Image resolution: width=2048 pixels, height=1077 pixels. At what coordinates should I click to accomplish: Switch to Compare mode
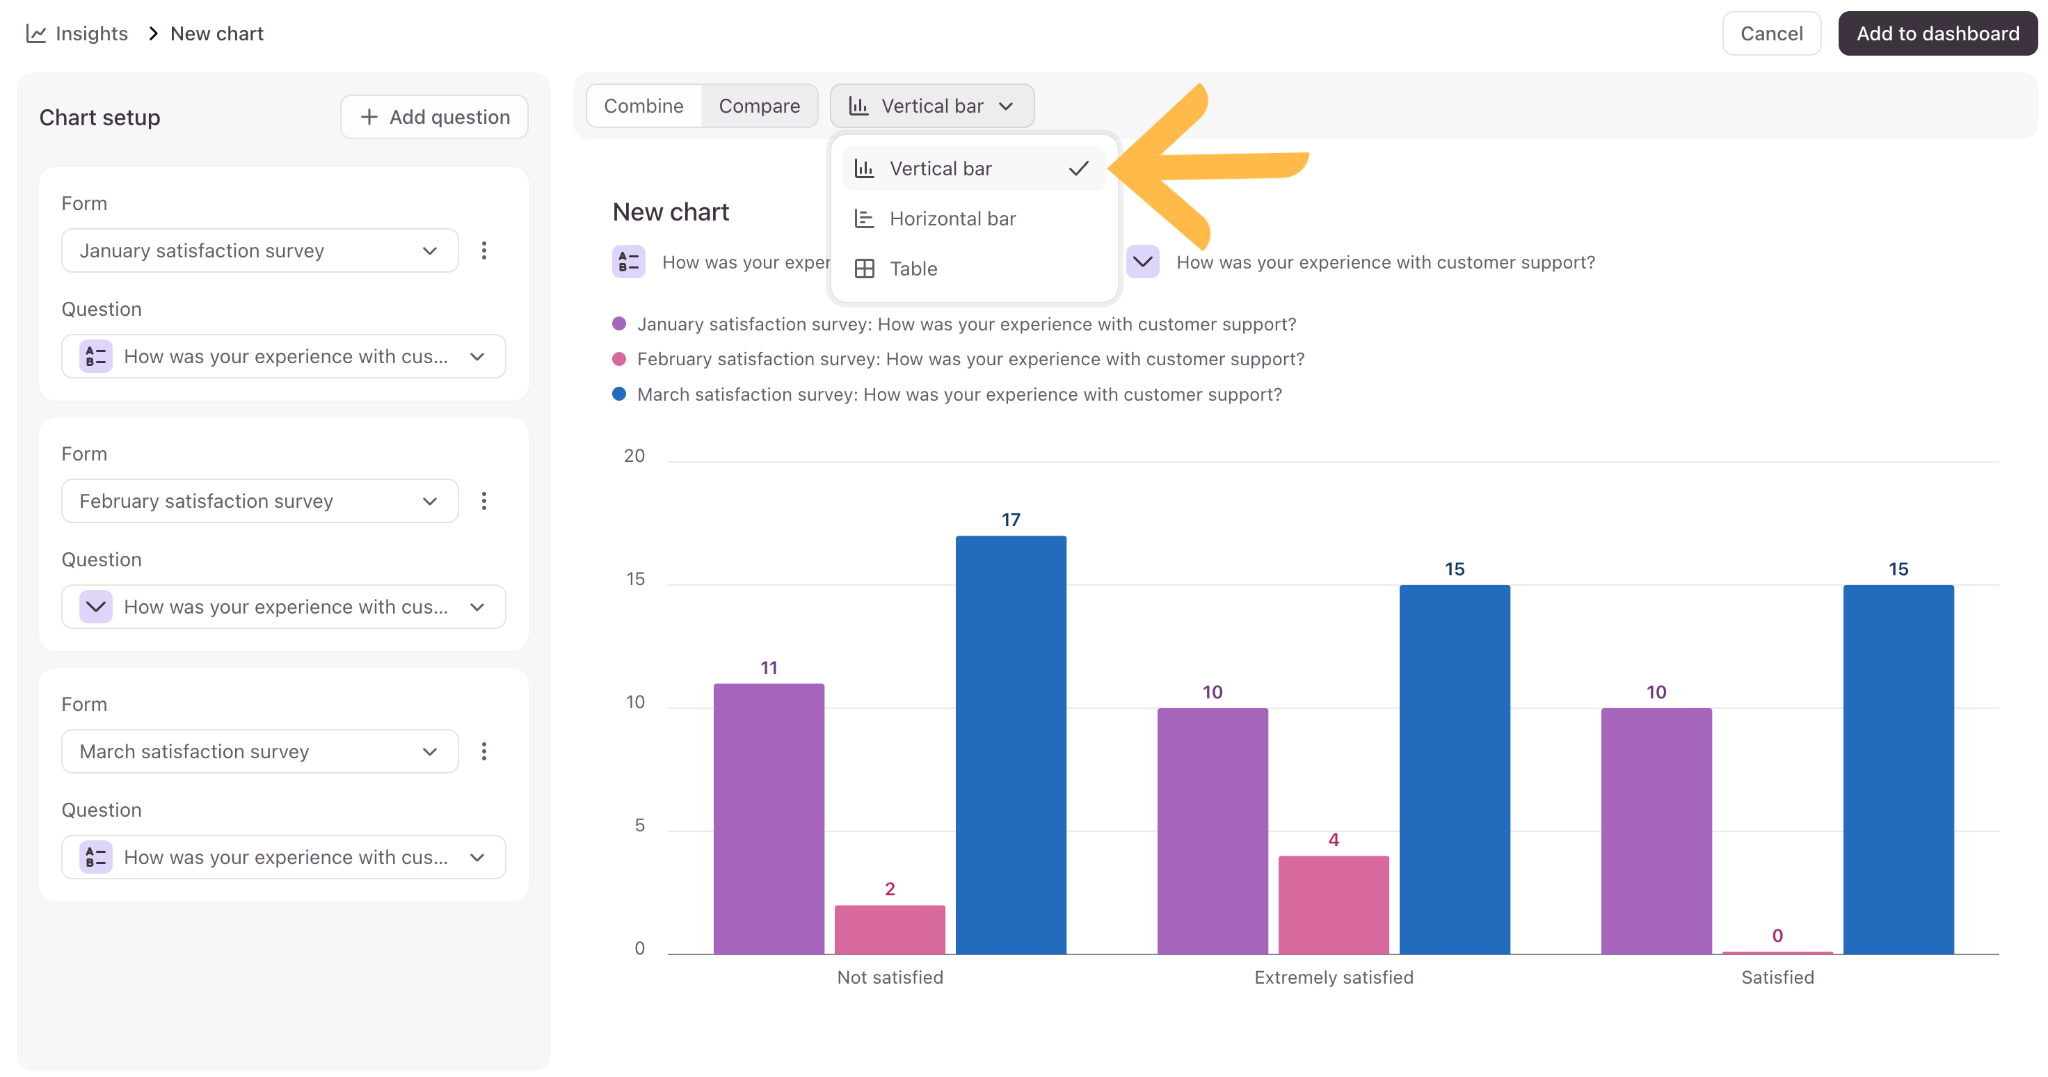pos(759,106)
